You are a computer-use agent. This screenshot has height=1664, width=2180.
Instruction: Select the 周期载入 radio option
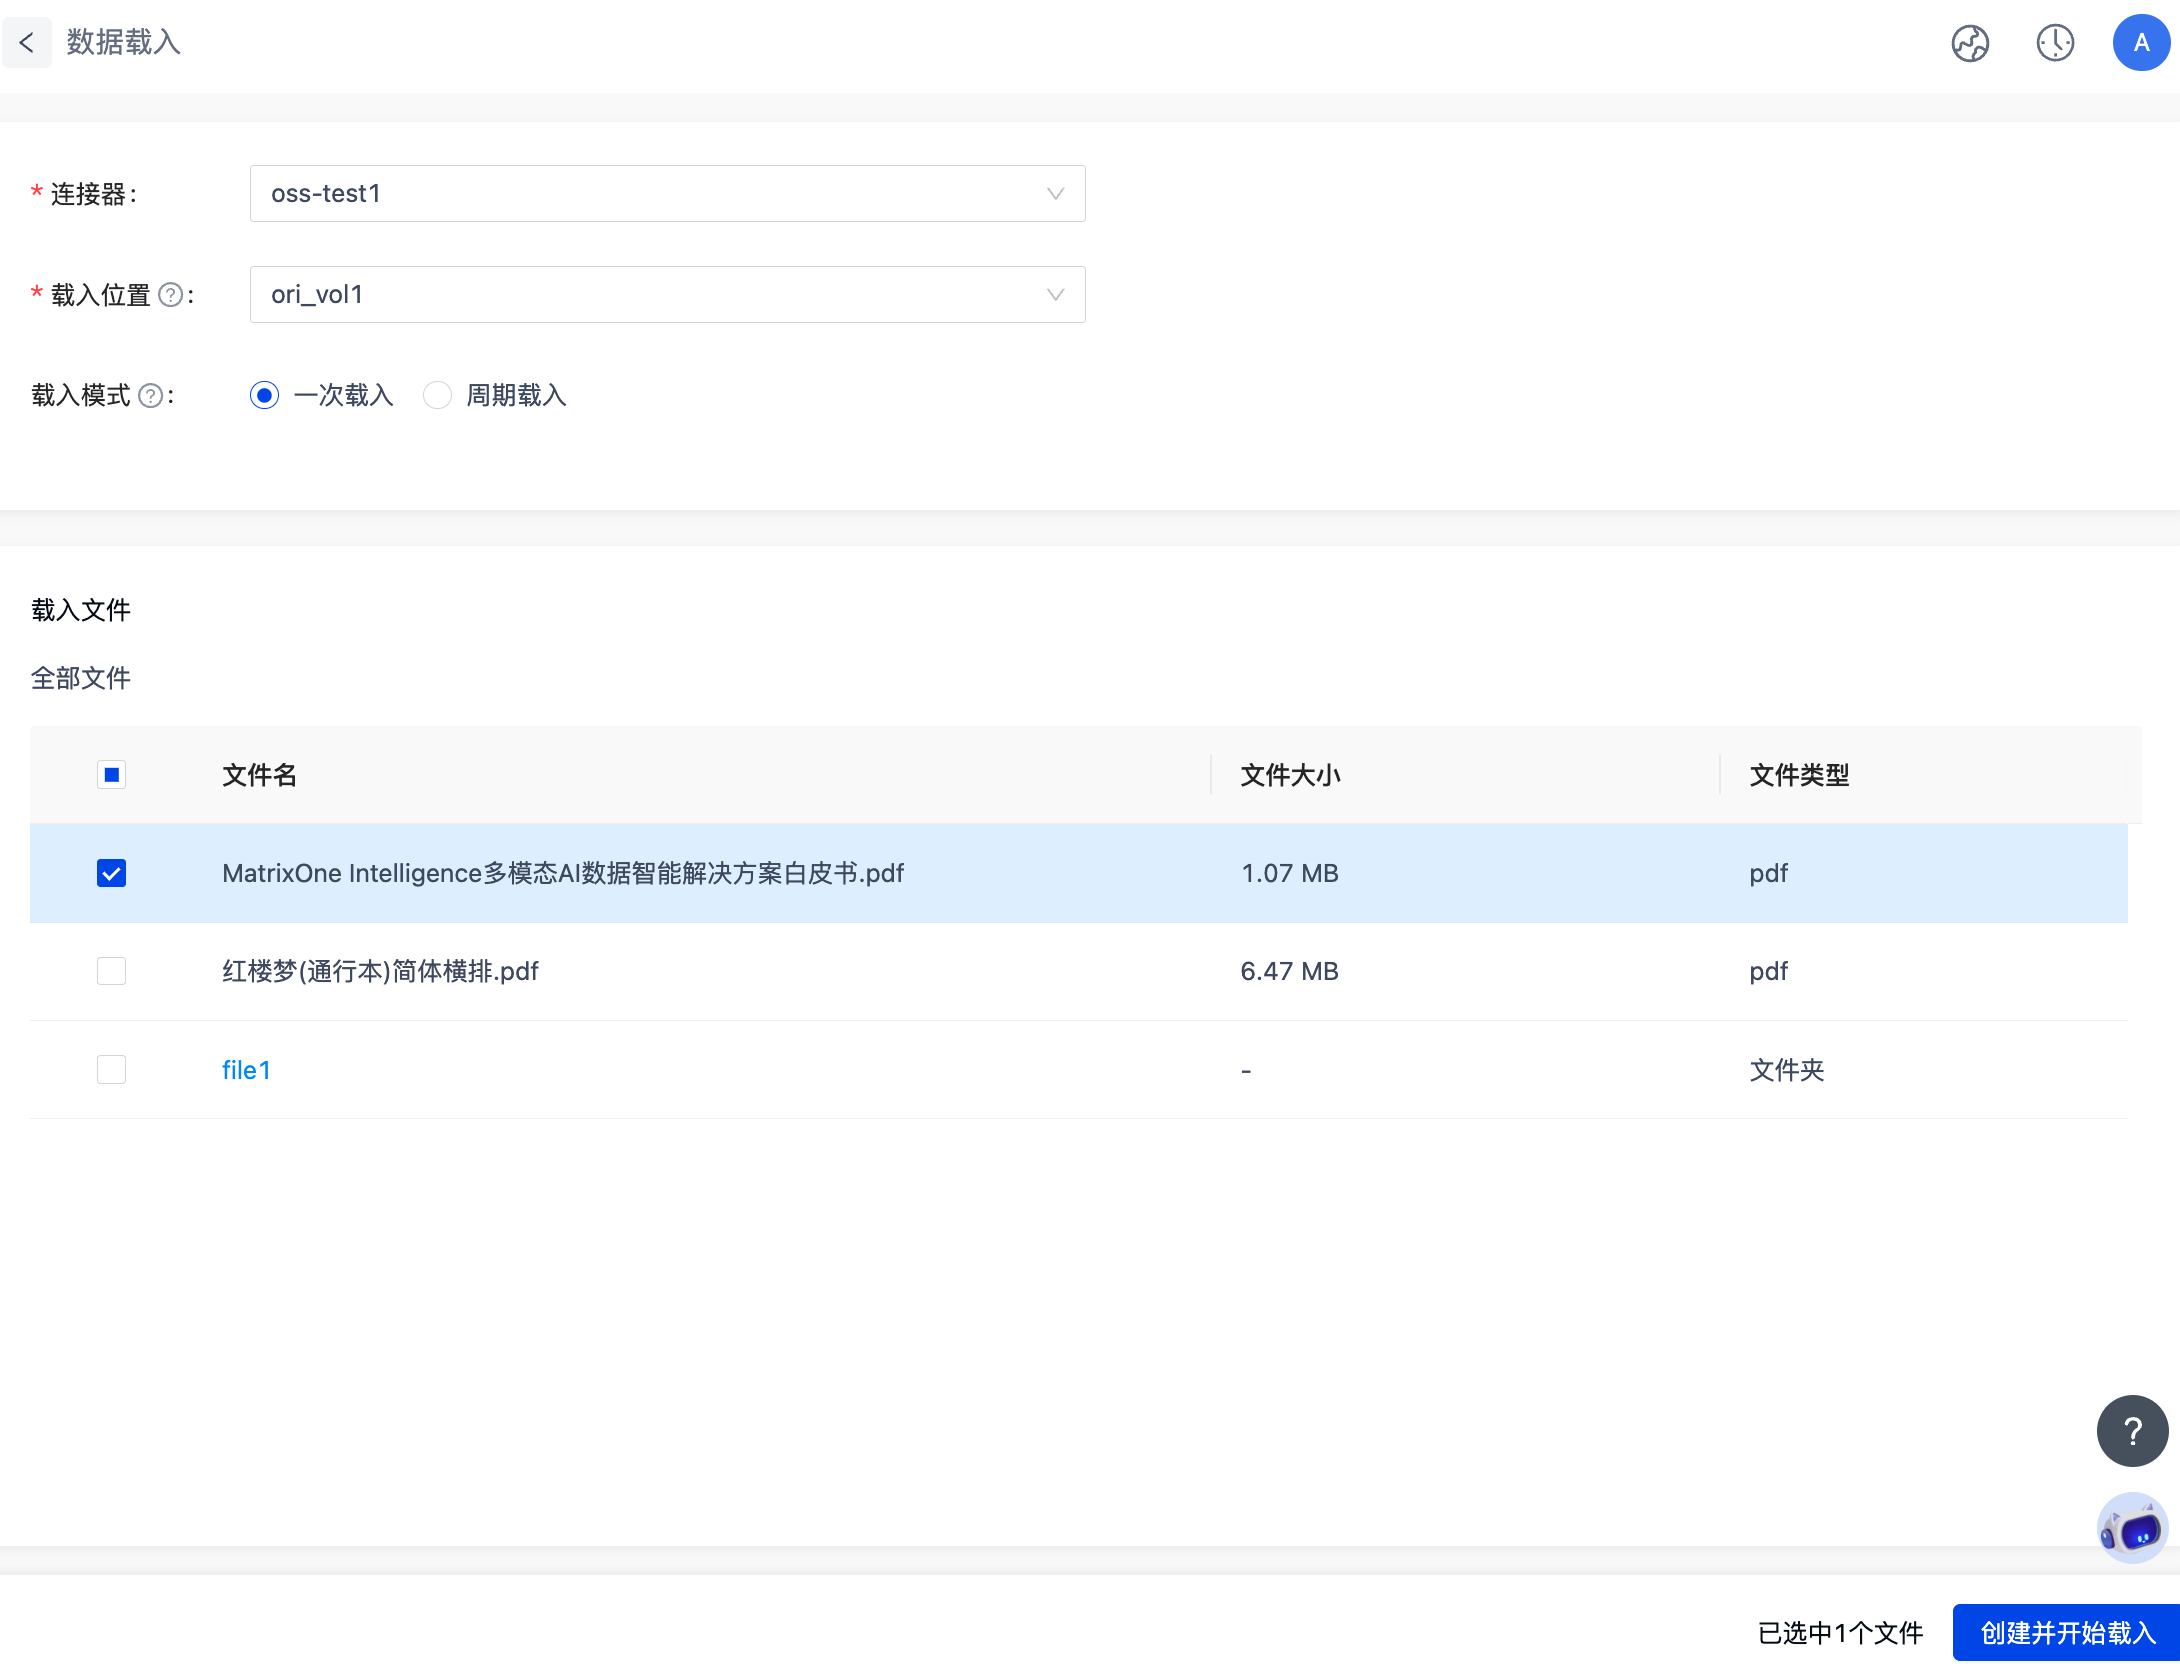coord(437,396)
